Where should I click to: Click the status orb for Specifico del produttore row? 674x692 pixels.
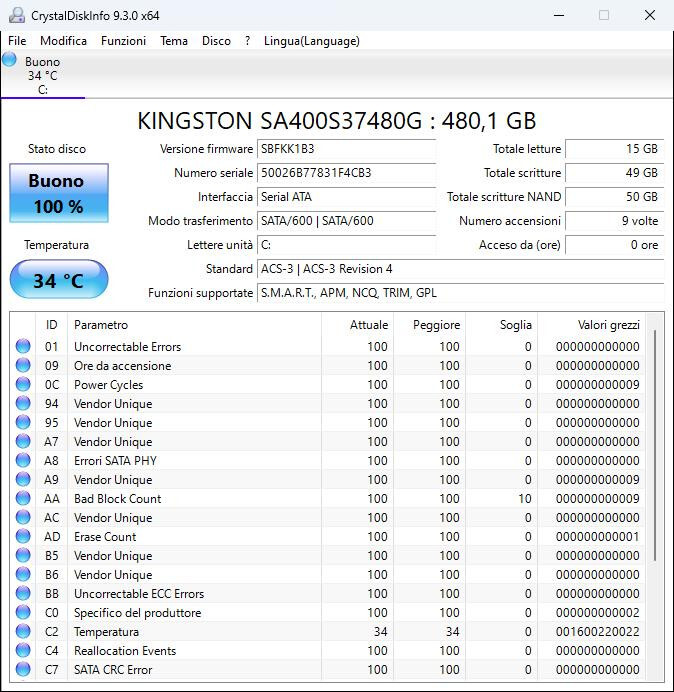tap(23, 612)
